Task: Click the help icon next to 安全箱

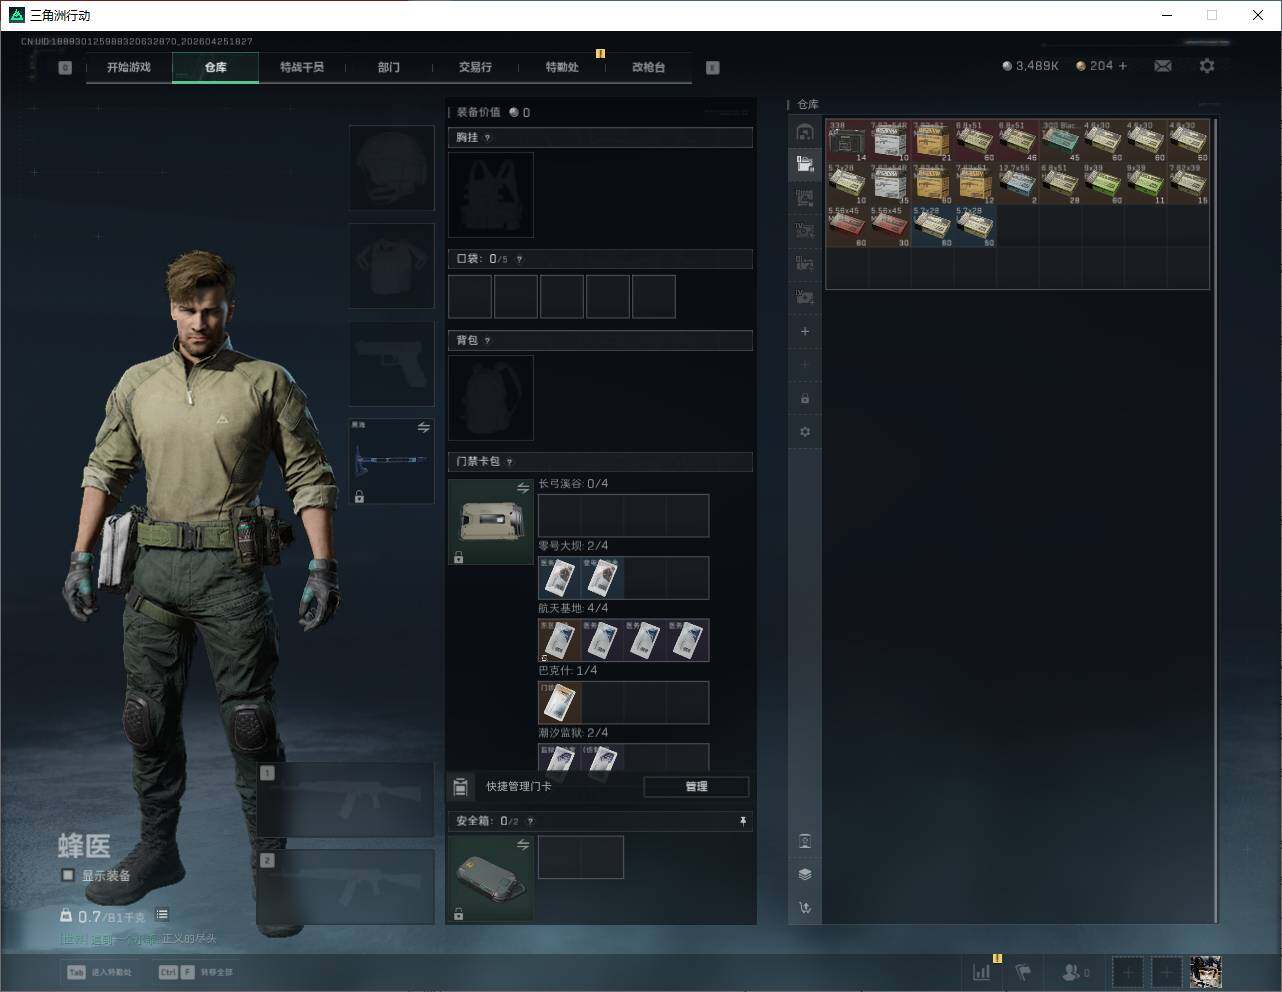Action: [530, 822]
